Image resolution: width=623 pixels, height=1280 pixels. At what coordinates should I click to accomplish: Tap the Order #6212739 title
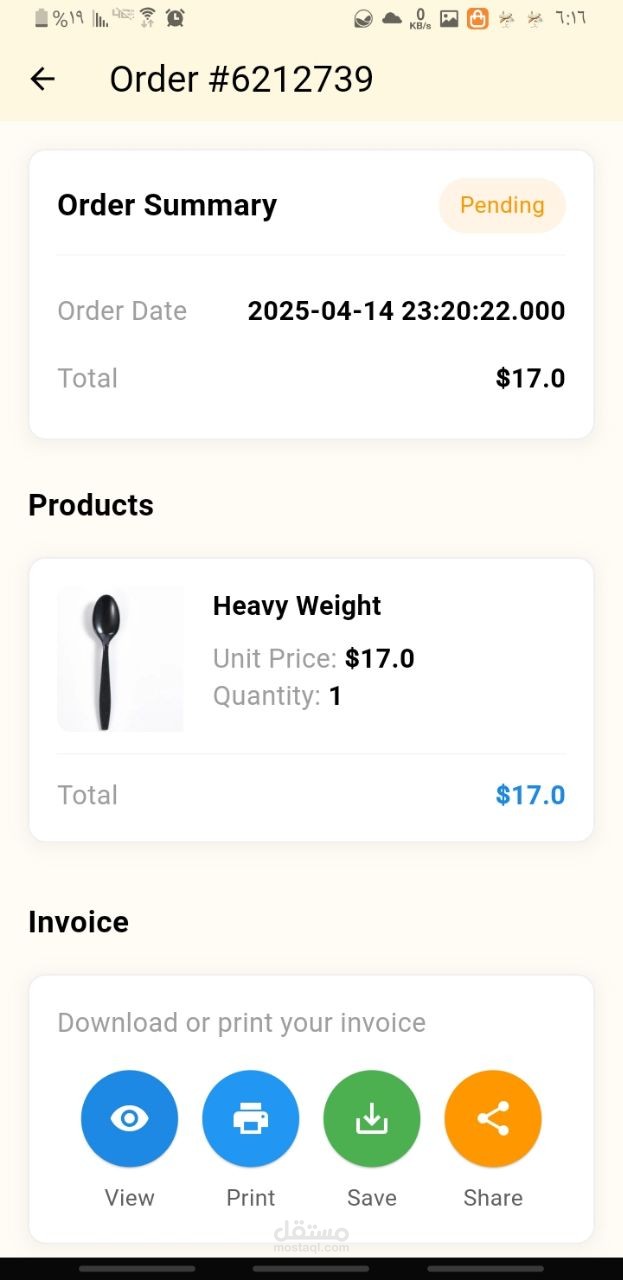(241, 79)
